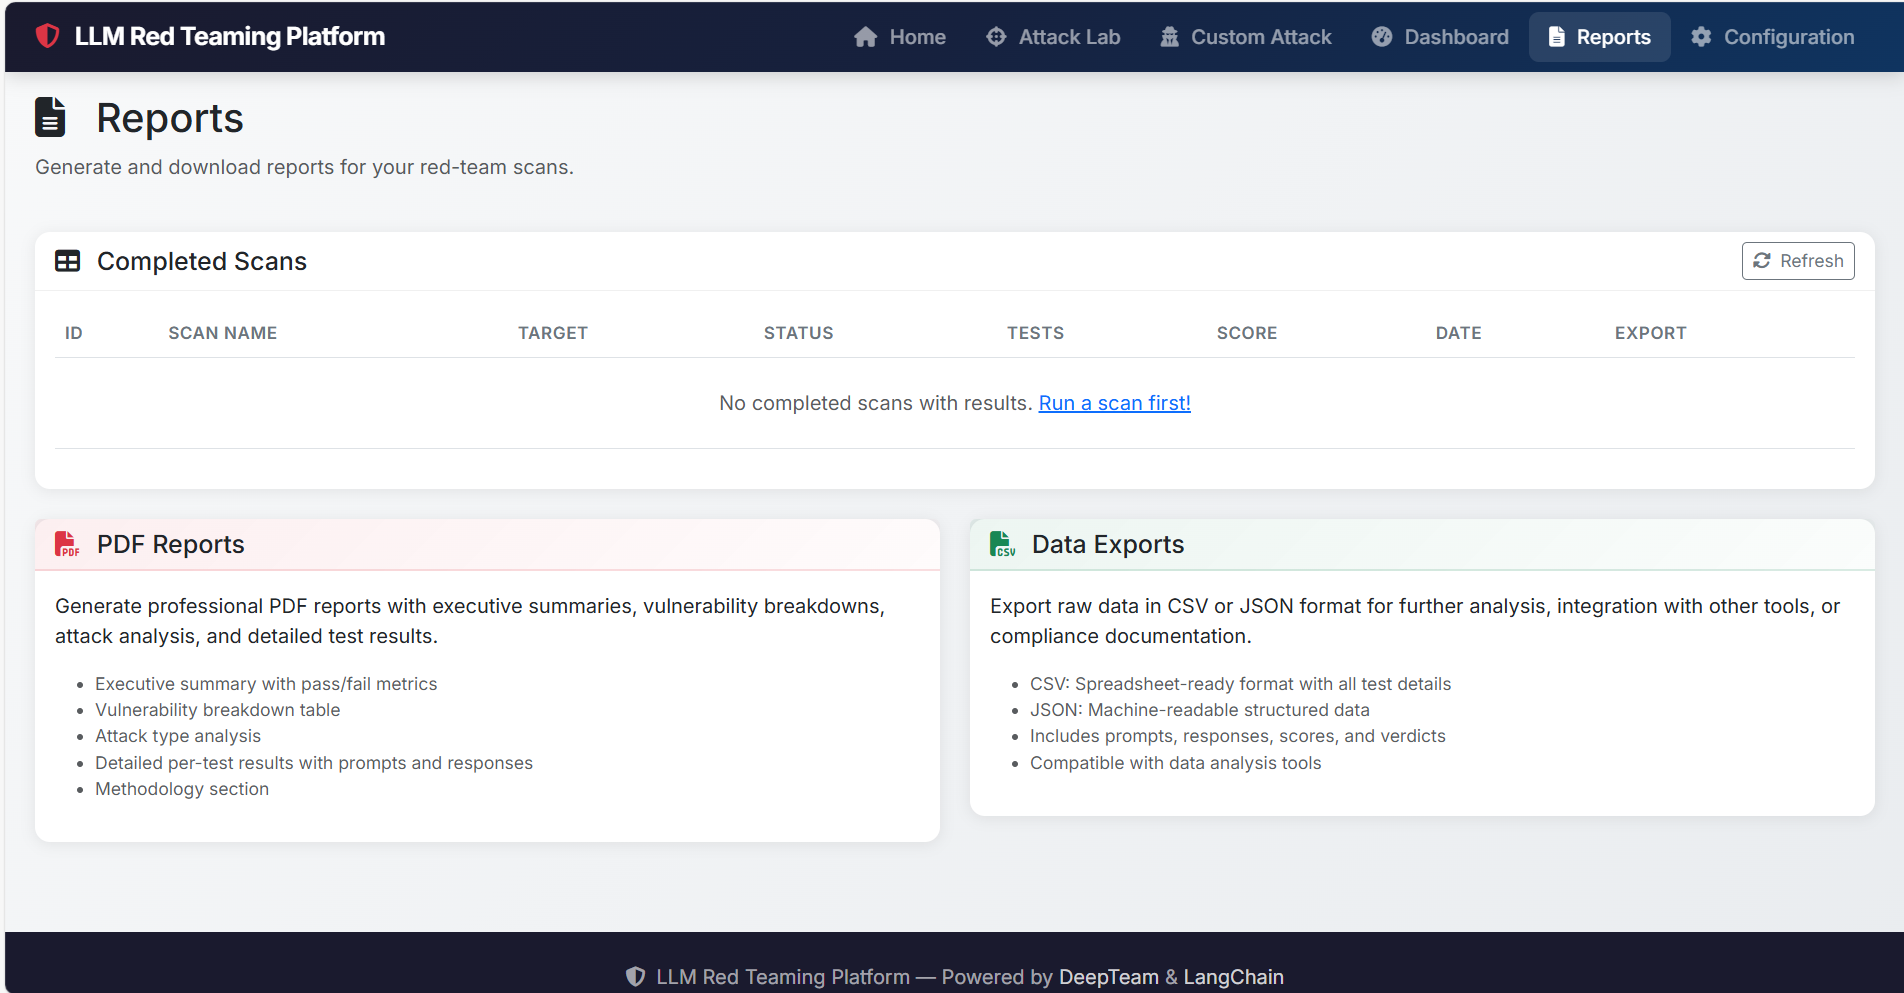This screenshot has height=993, width=1904.
Task: Click 'Generate and download reports' subtitle
Action: tap(305, 167)
